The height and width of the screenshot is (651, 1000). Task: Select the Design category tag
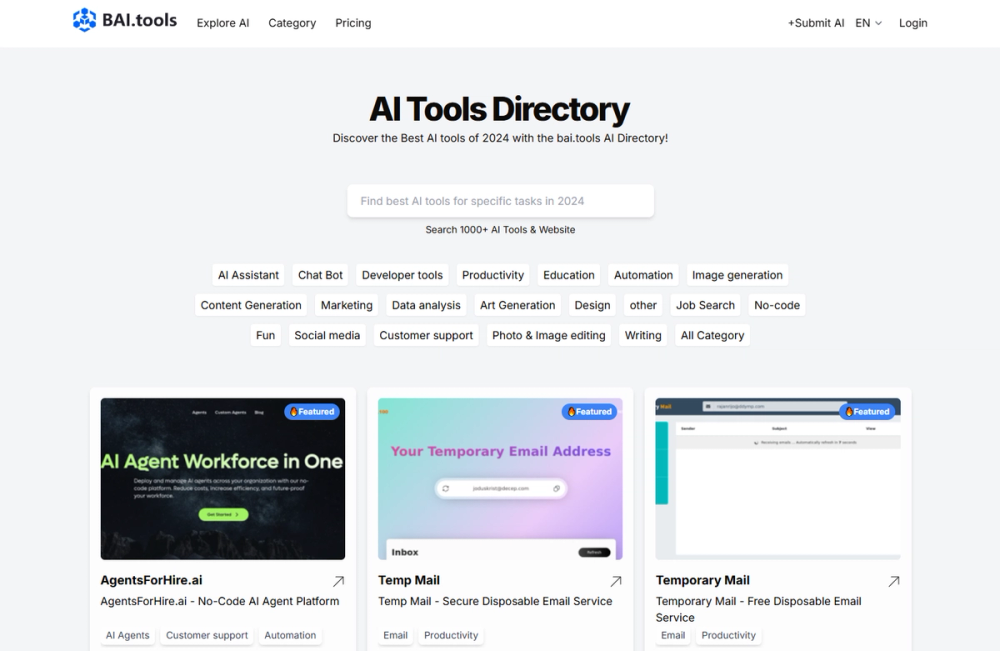click(592, 305)
